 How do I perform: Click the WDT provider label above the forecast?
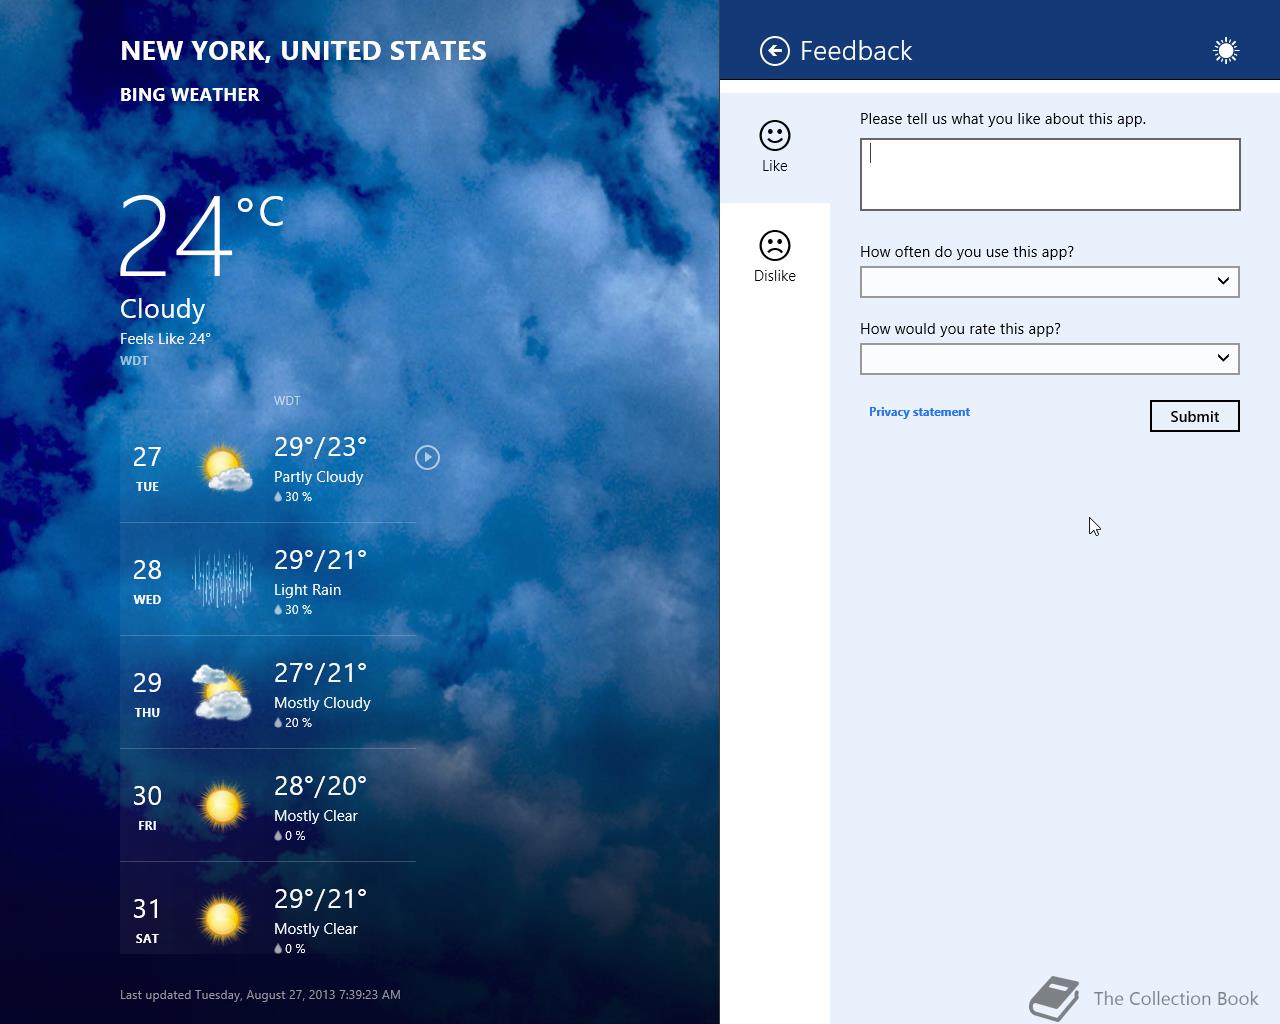click(287, 401)
